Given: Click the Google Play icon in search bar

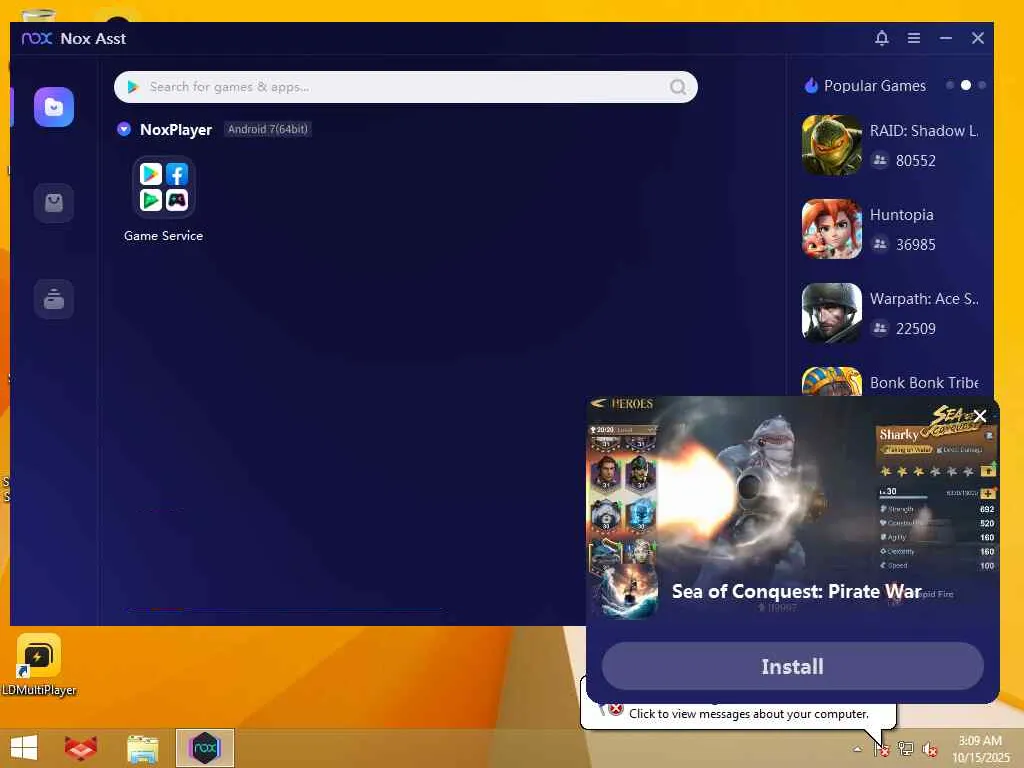Looking at the screenshot, I should tap(133, 87).
